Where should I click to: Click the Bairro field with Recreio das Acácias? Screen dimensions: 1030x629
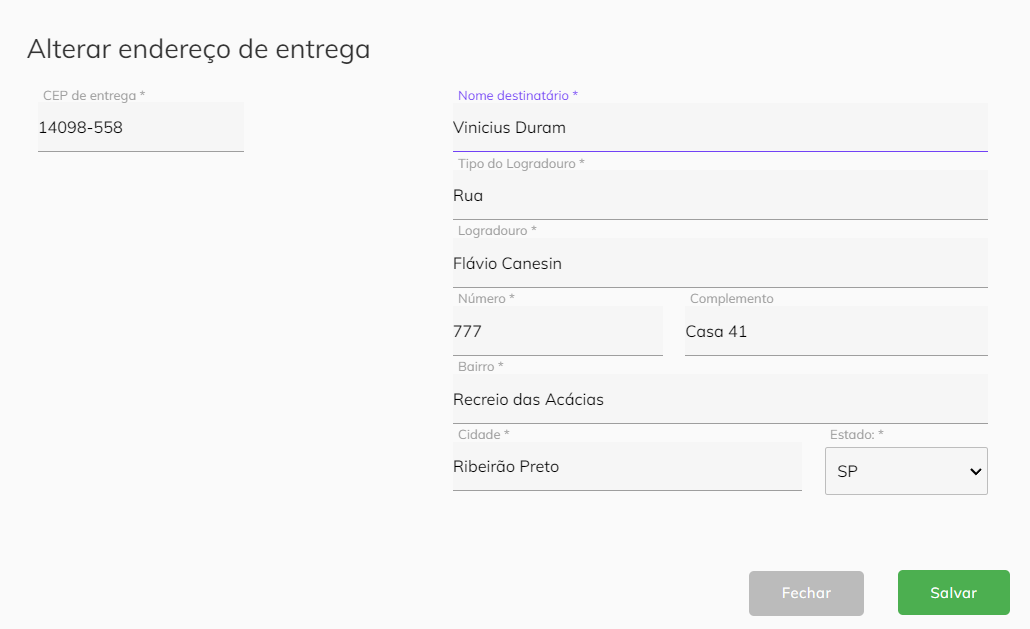coord(720,399)
